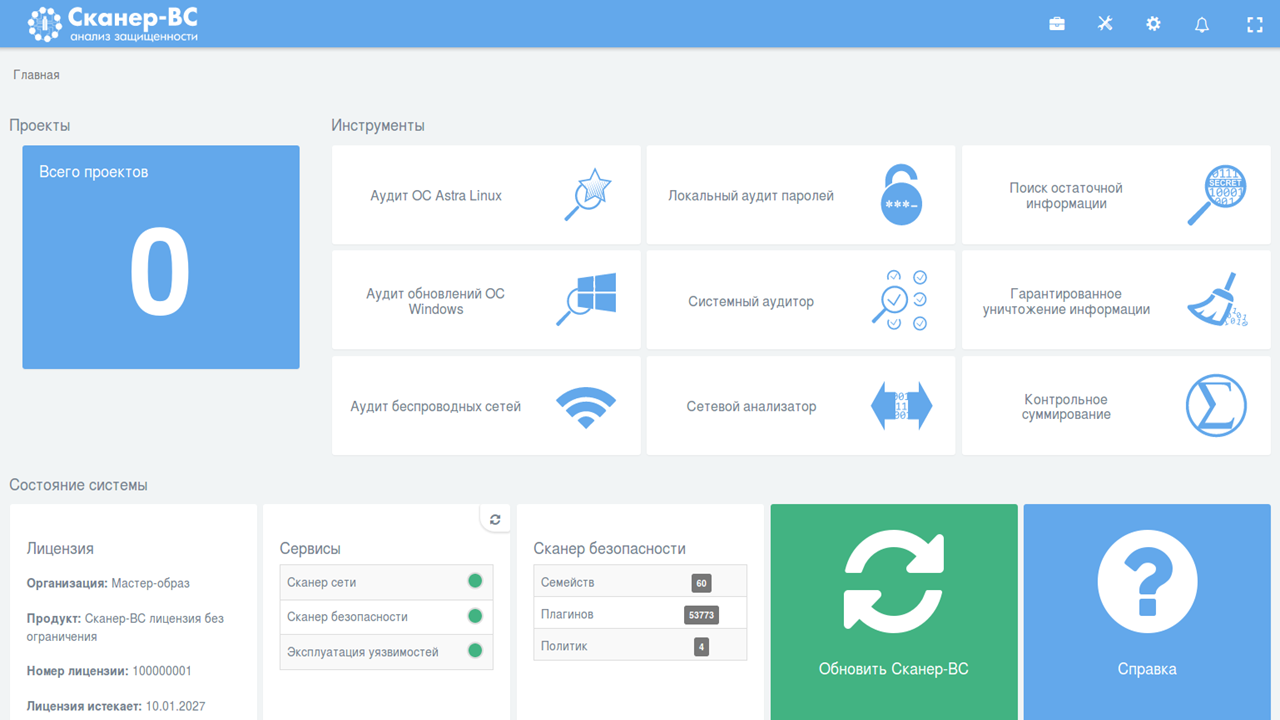This screenshot has width=1280, height=720.
Task: Click the Состояние системы section heading
Action: pos(78,485)
